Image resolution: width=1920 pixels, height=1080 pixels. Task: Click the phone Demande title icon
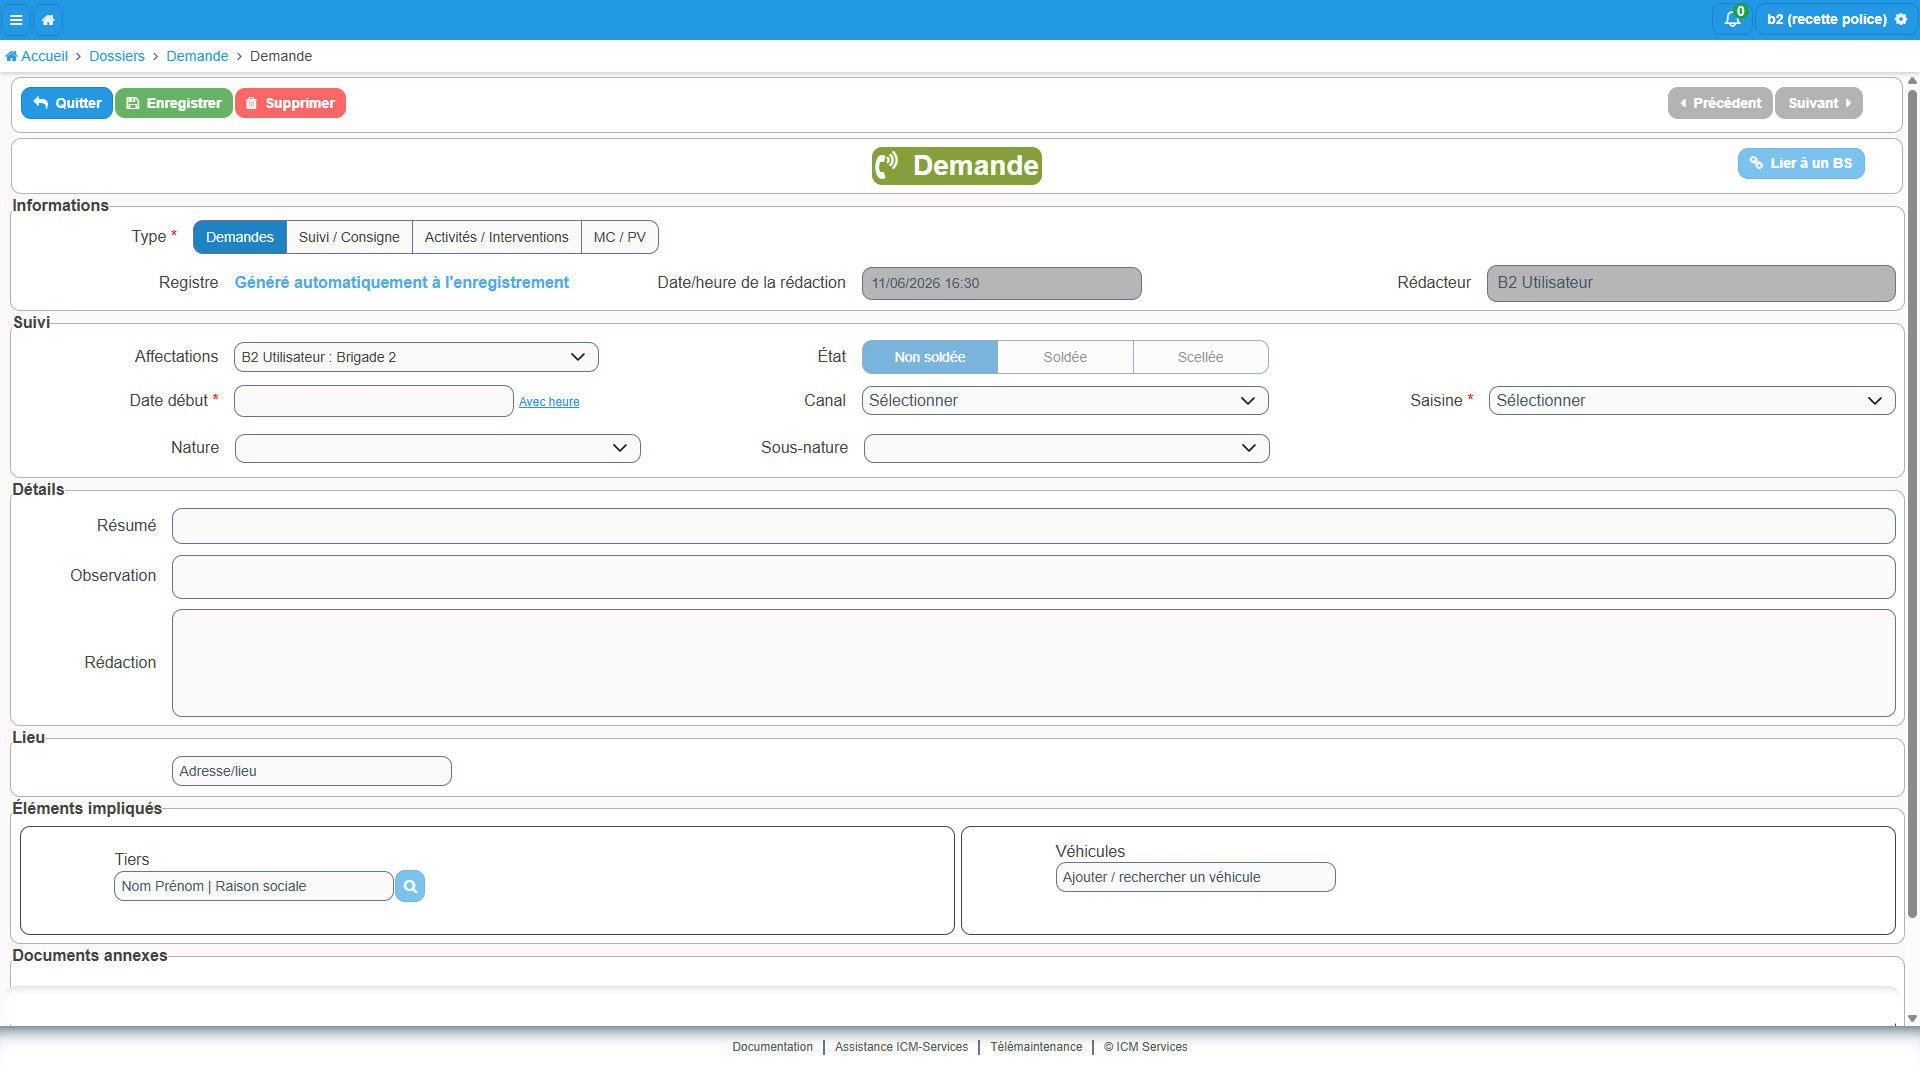(x=887, y=165)
